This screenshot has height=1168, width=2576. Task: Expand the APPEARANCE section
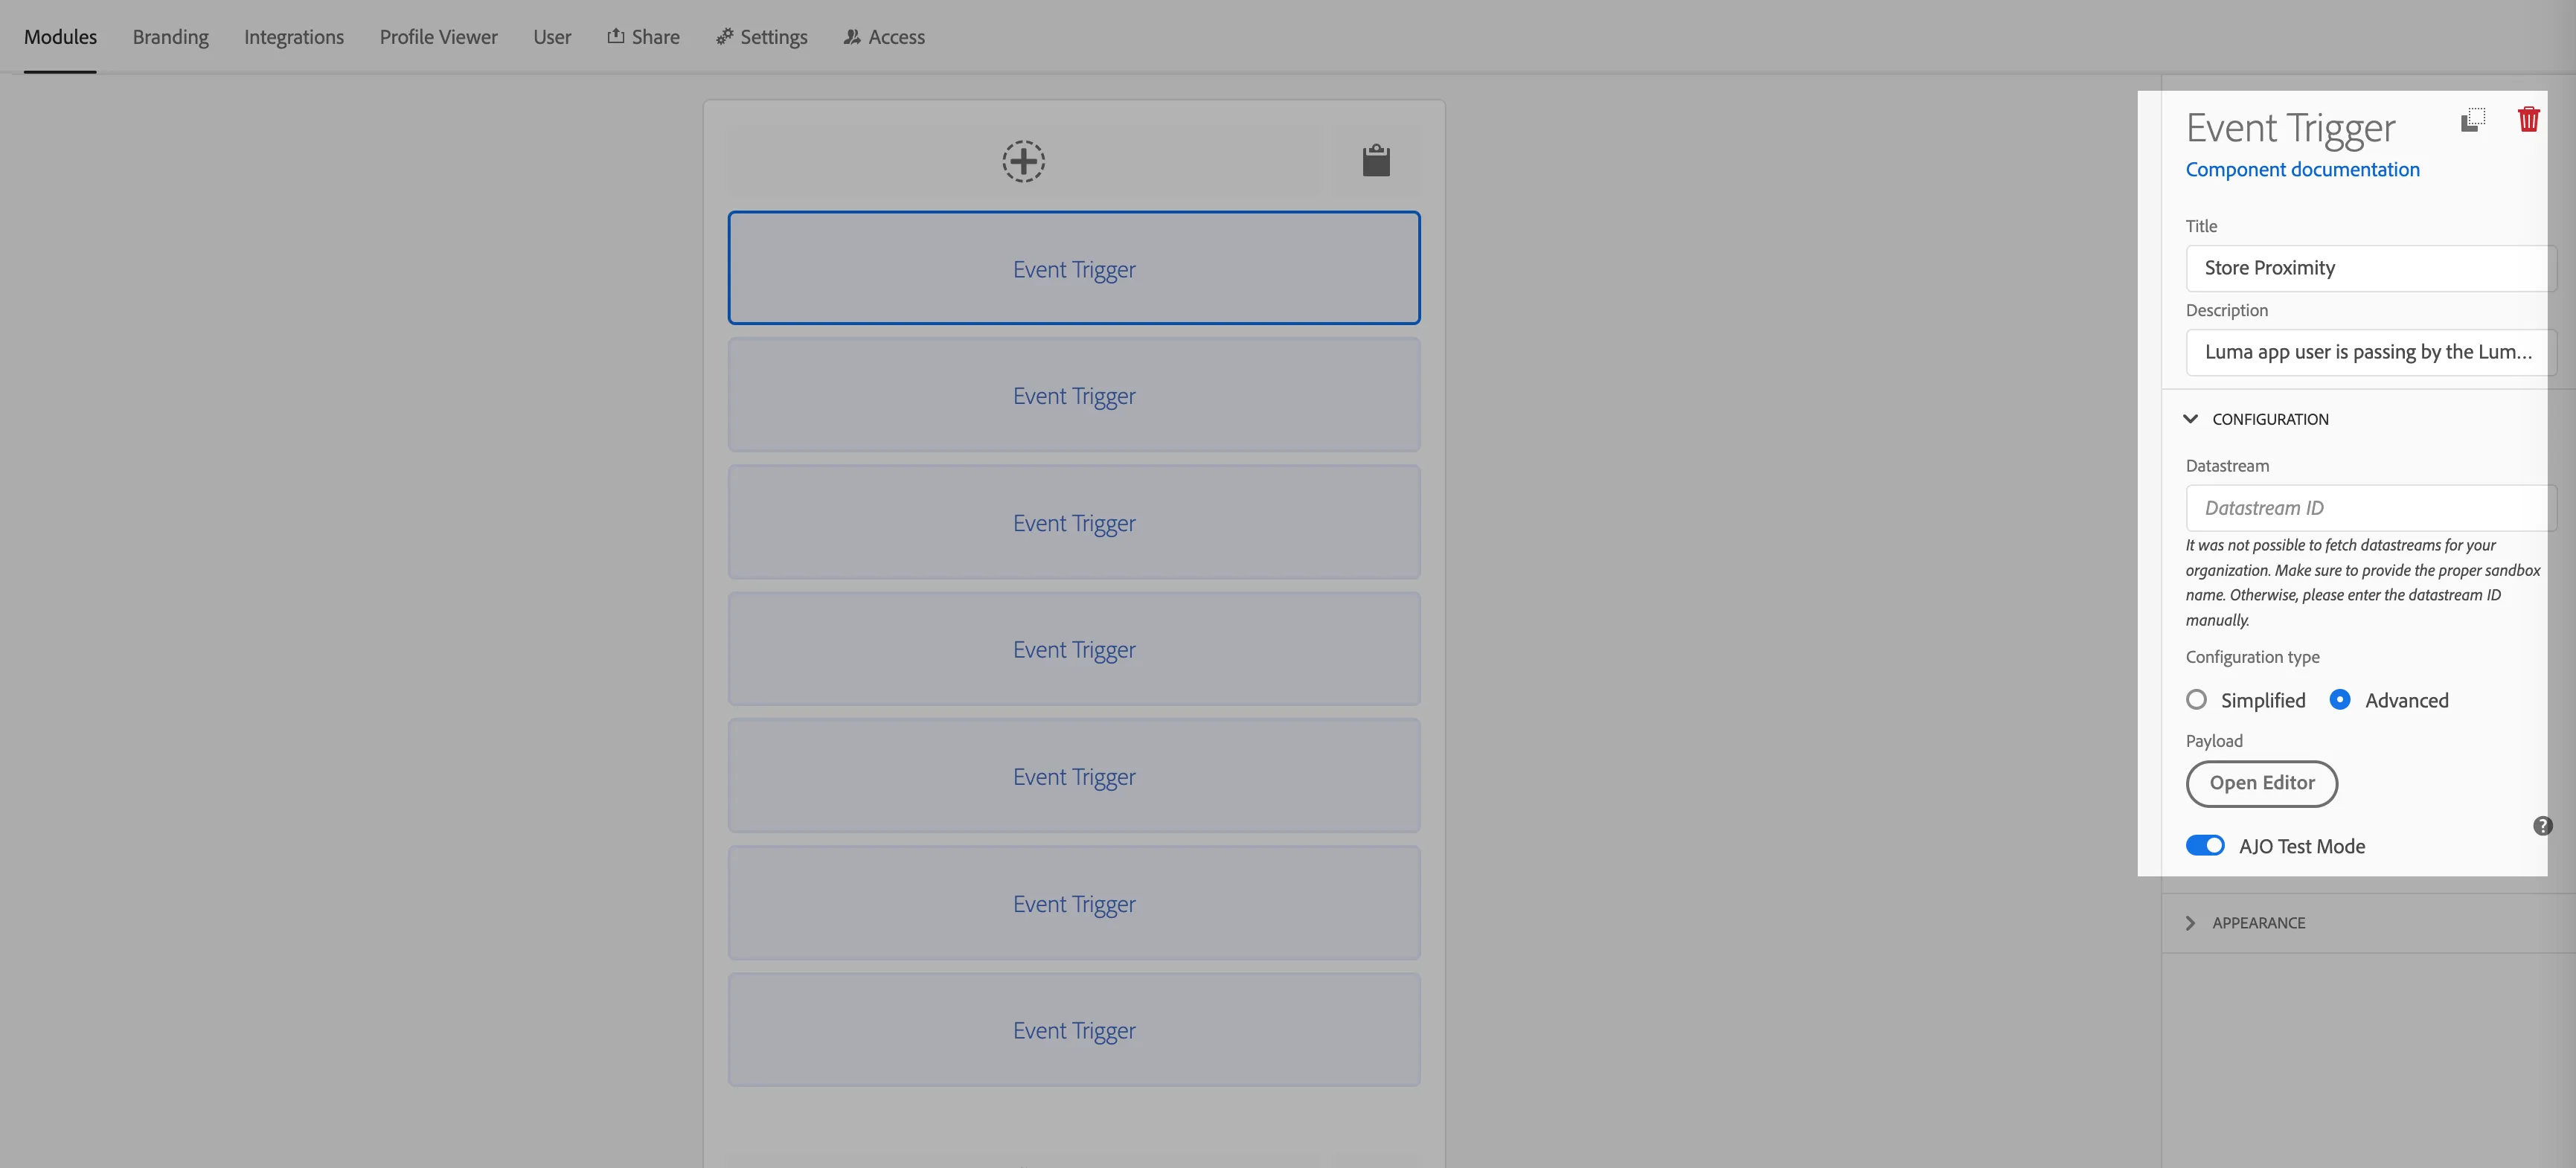click(2246, 923)
